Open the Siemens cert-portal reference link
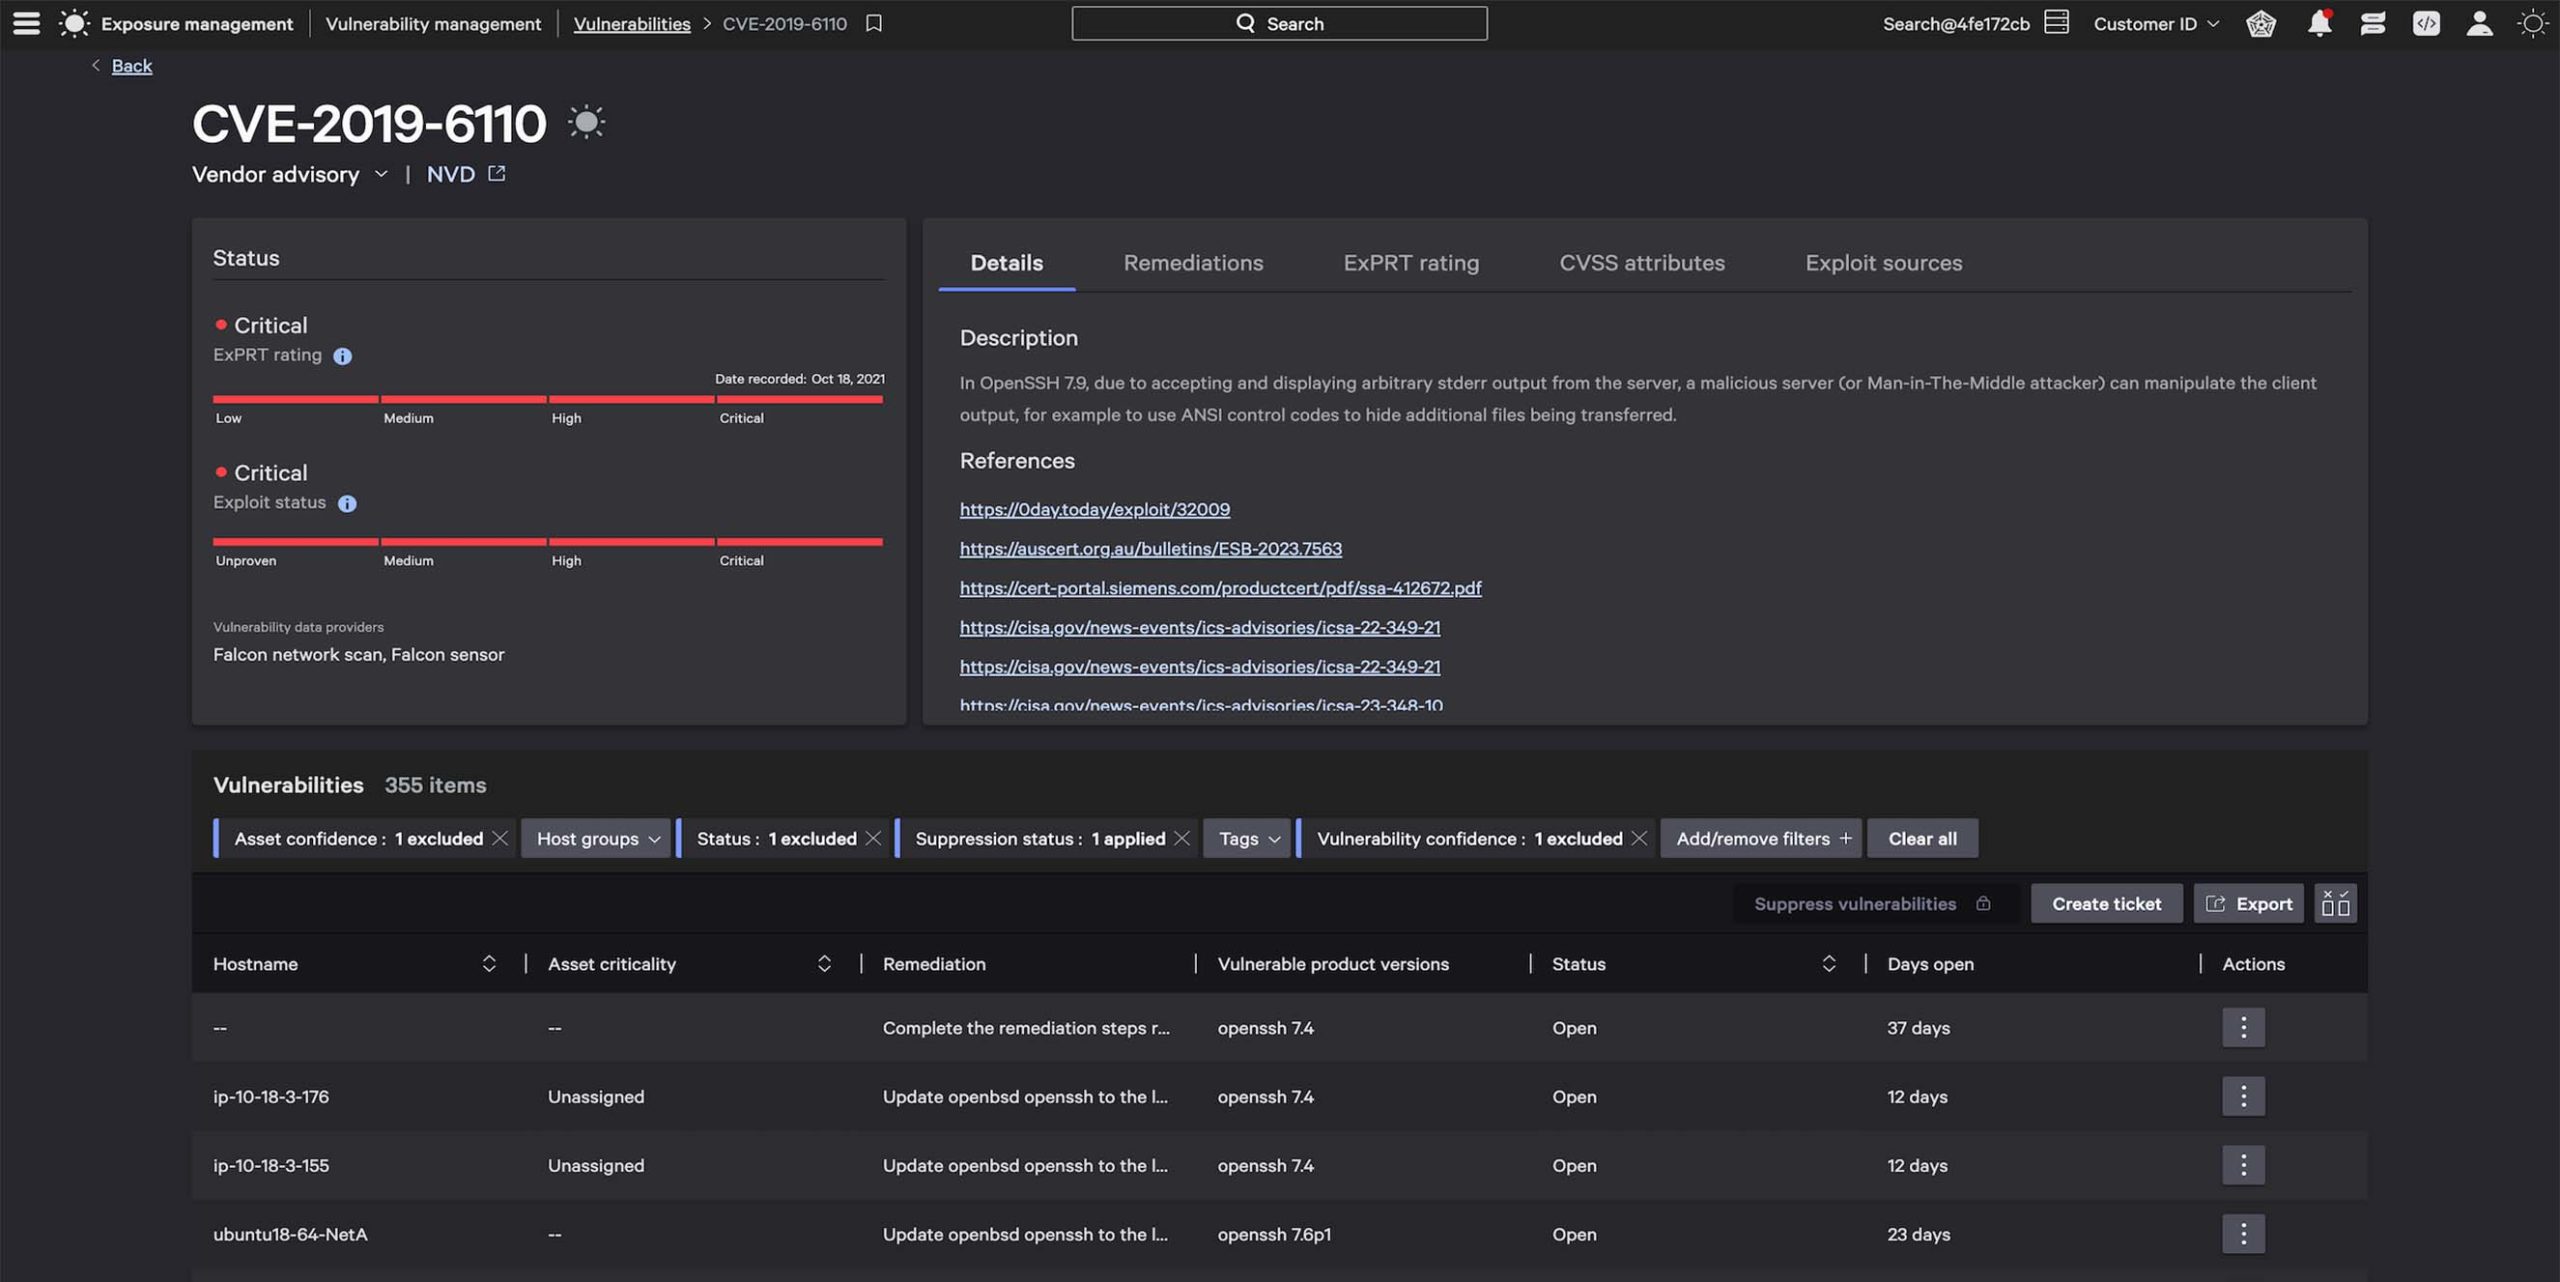The image size is (2560, 1282). click(1220, 588)
